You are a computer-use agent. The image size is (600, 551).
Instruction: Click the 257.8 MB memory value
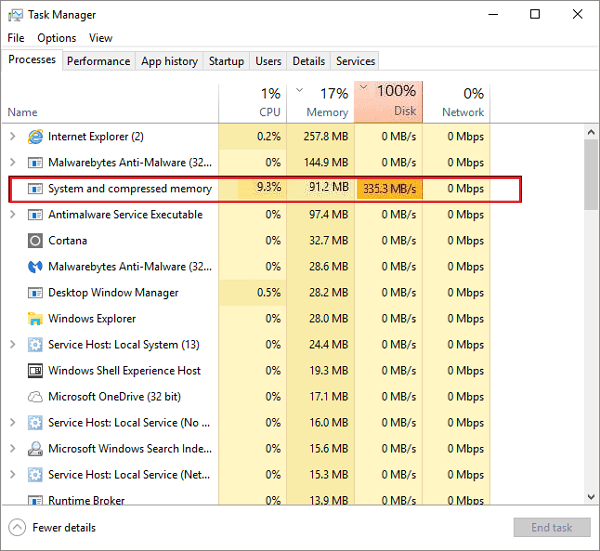pos(326,137)
